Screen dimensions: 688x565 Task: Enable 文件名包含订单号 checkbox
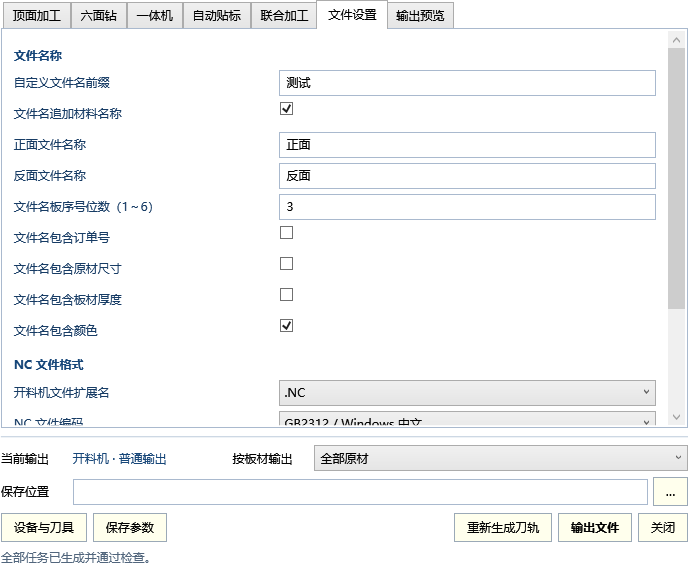[x=287, y=232]
